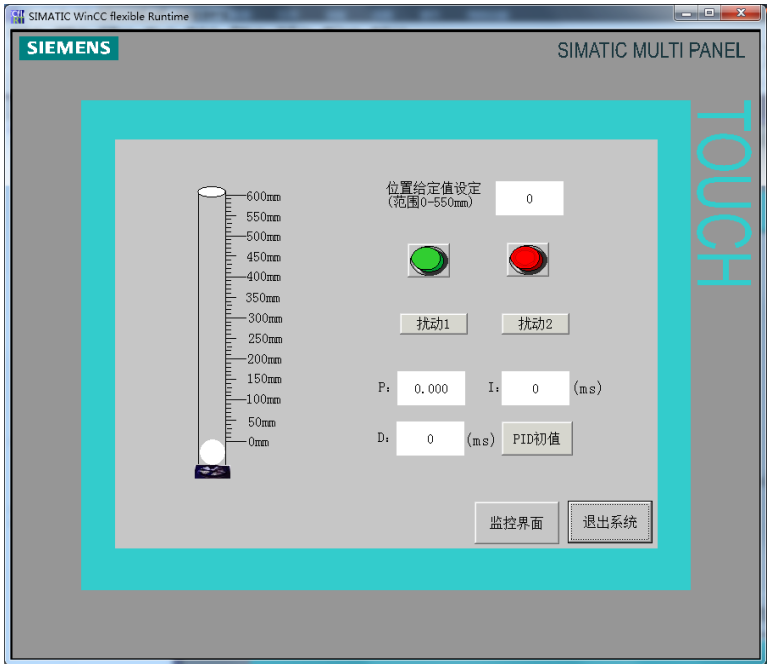Click the I: parameter label
Screen dimensions: 772x664
point(493,387)
